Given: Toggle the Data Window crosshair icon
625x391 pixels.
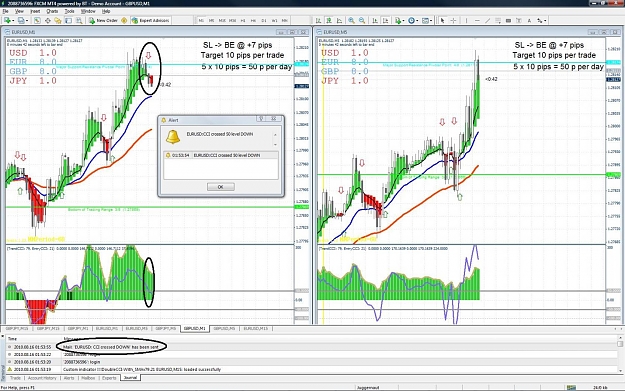Looking at the screenshot, I should pos(47,20).
